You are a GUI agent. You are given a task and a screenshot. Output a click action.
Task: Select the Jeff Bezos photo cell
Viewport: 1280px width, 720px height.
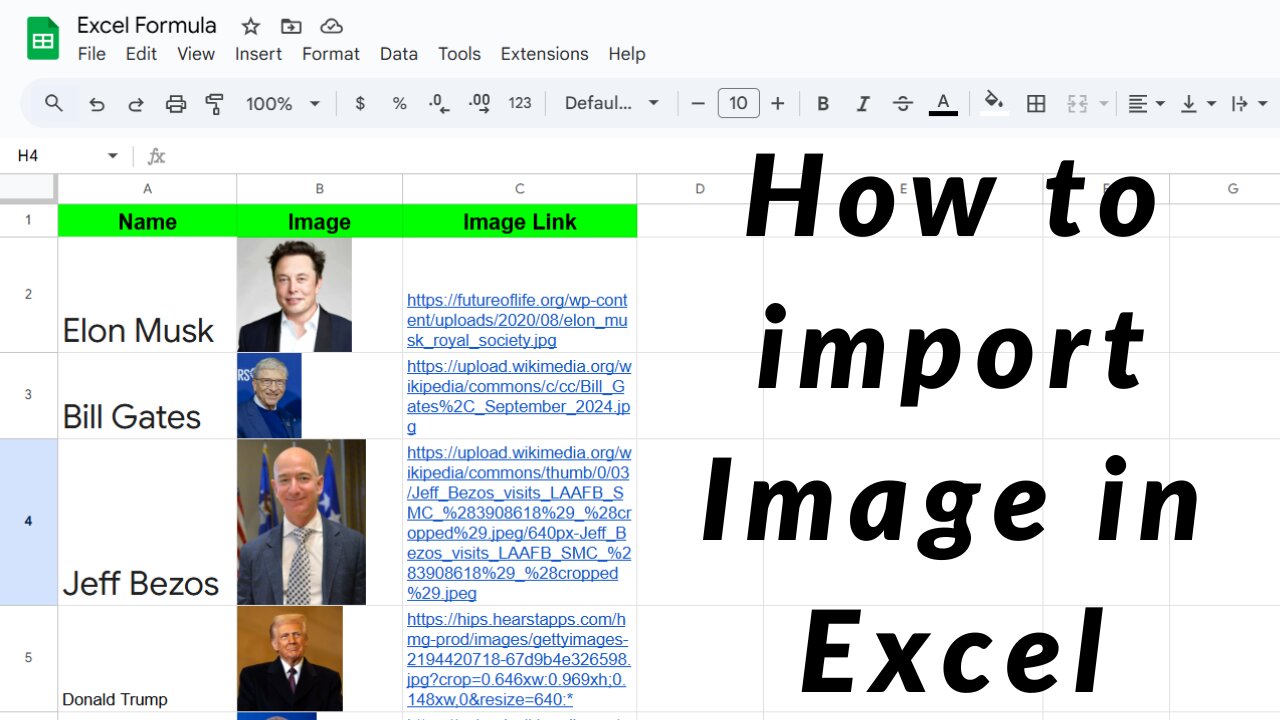click(x=319, y=522)
